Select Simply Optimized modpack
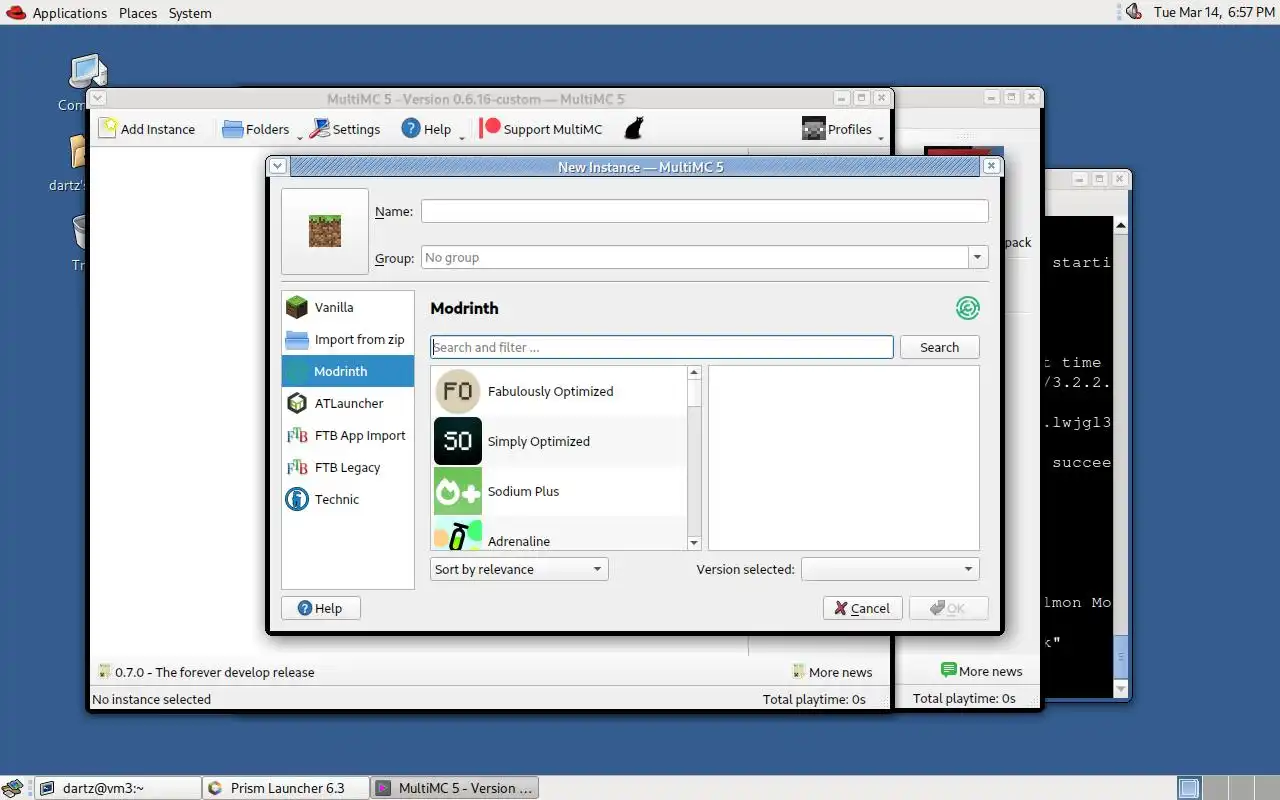This screenshot has width=1280, height=800. pos(559,441)
